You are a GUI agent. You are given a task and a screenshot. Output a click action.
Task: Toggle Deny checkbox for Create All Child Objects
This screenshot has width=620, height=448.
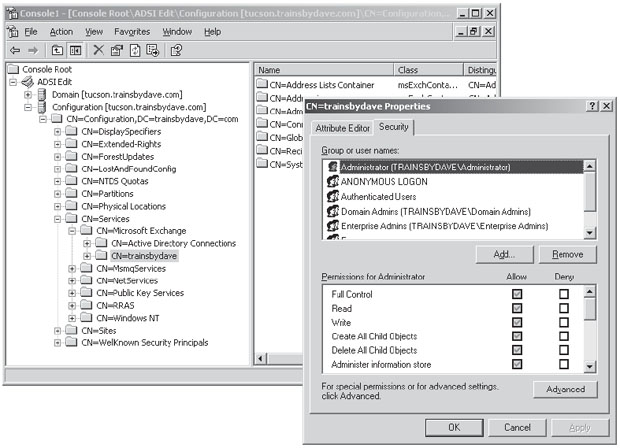564,336
